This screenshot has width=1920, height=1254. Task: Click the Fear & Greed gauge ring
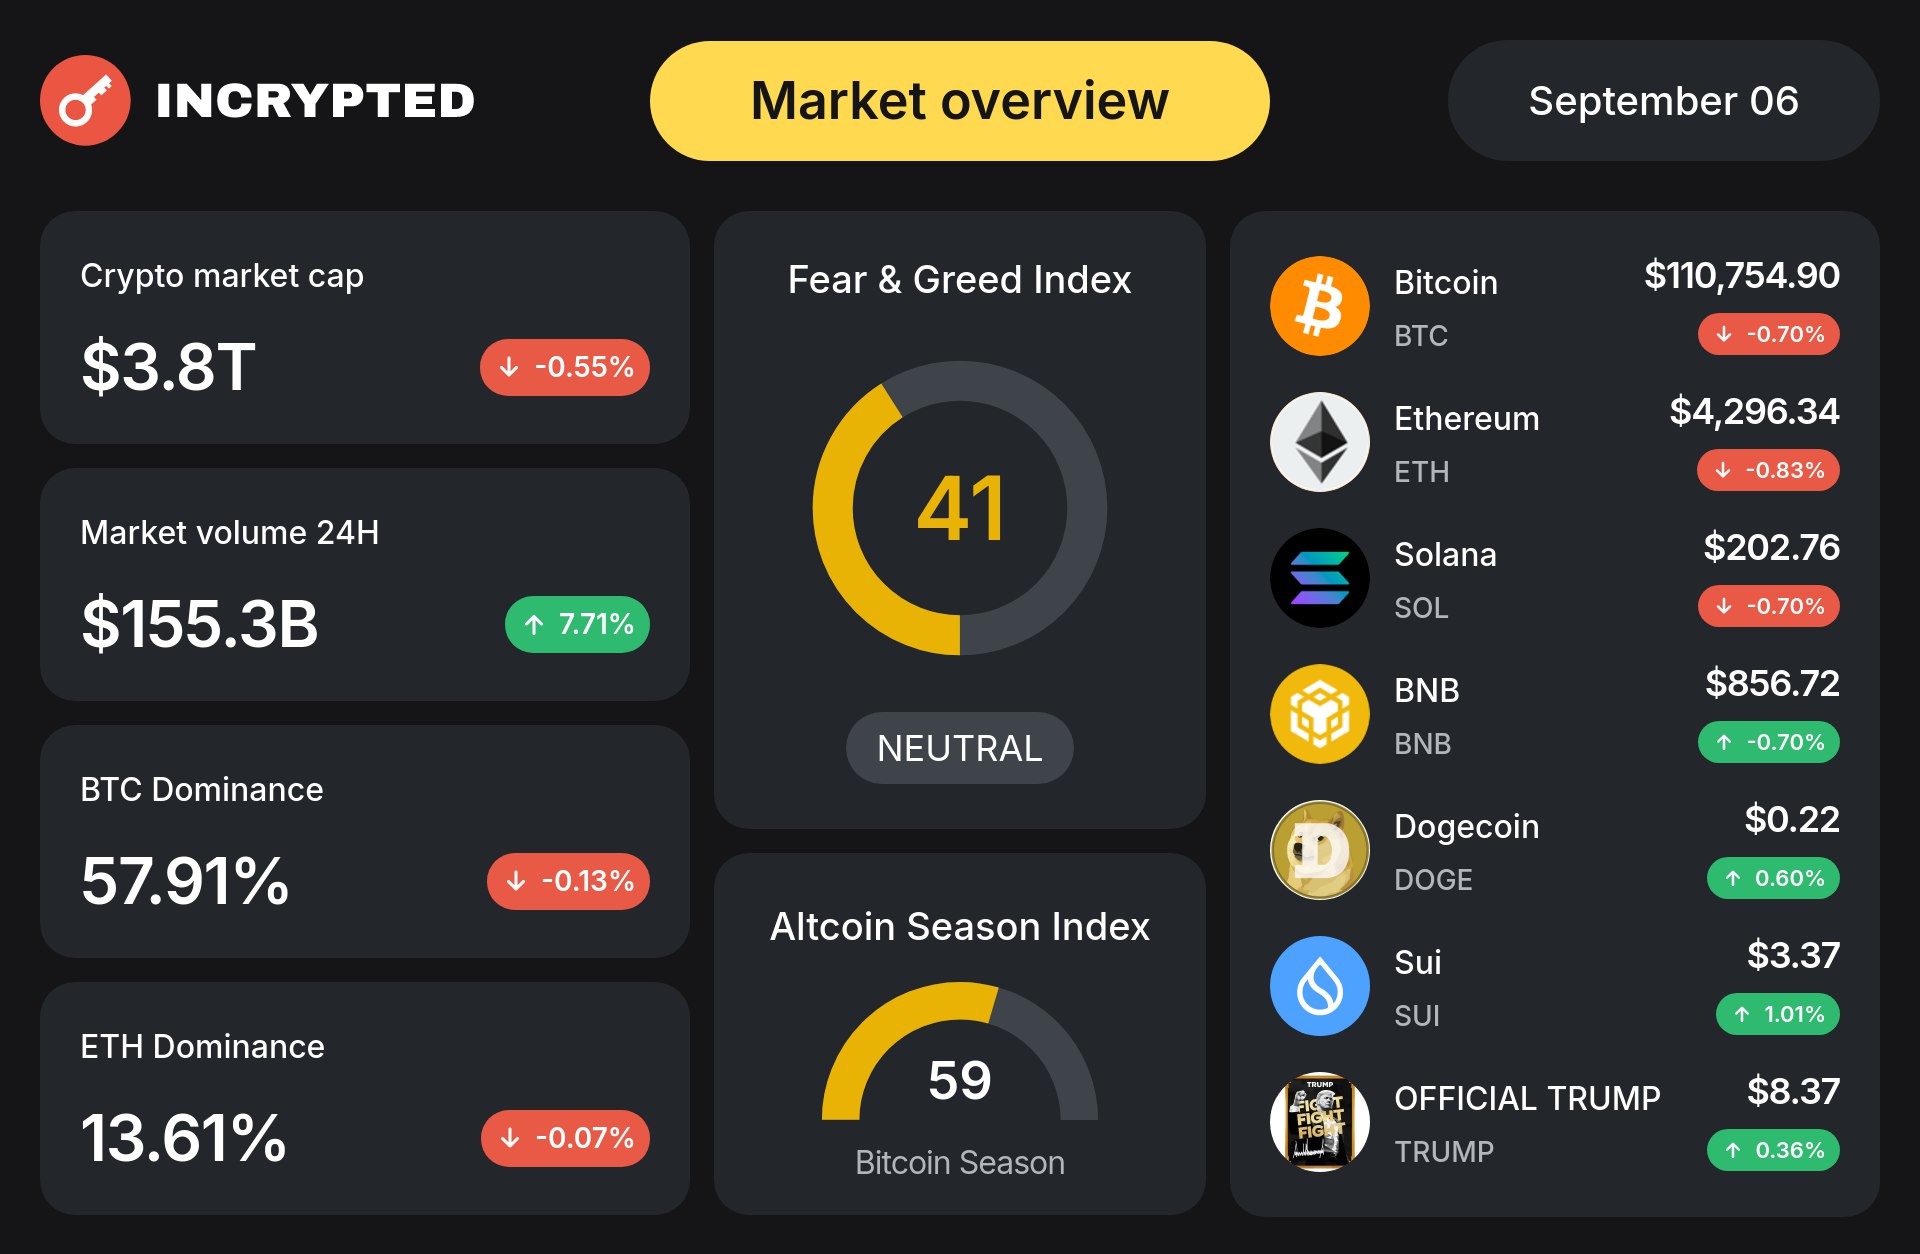(x=960, y=508)
